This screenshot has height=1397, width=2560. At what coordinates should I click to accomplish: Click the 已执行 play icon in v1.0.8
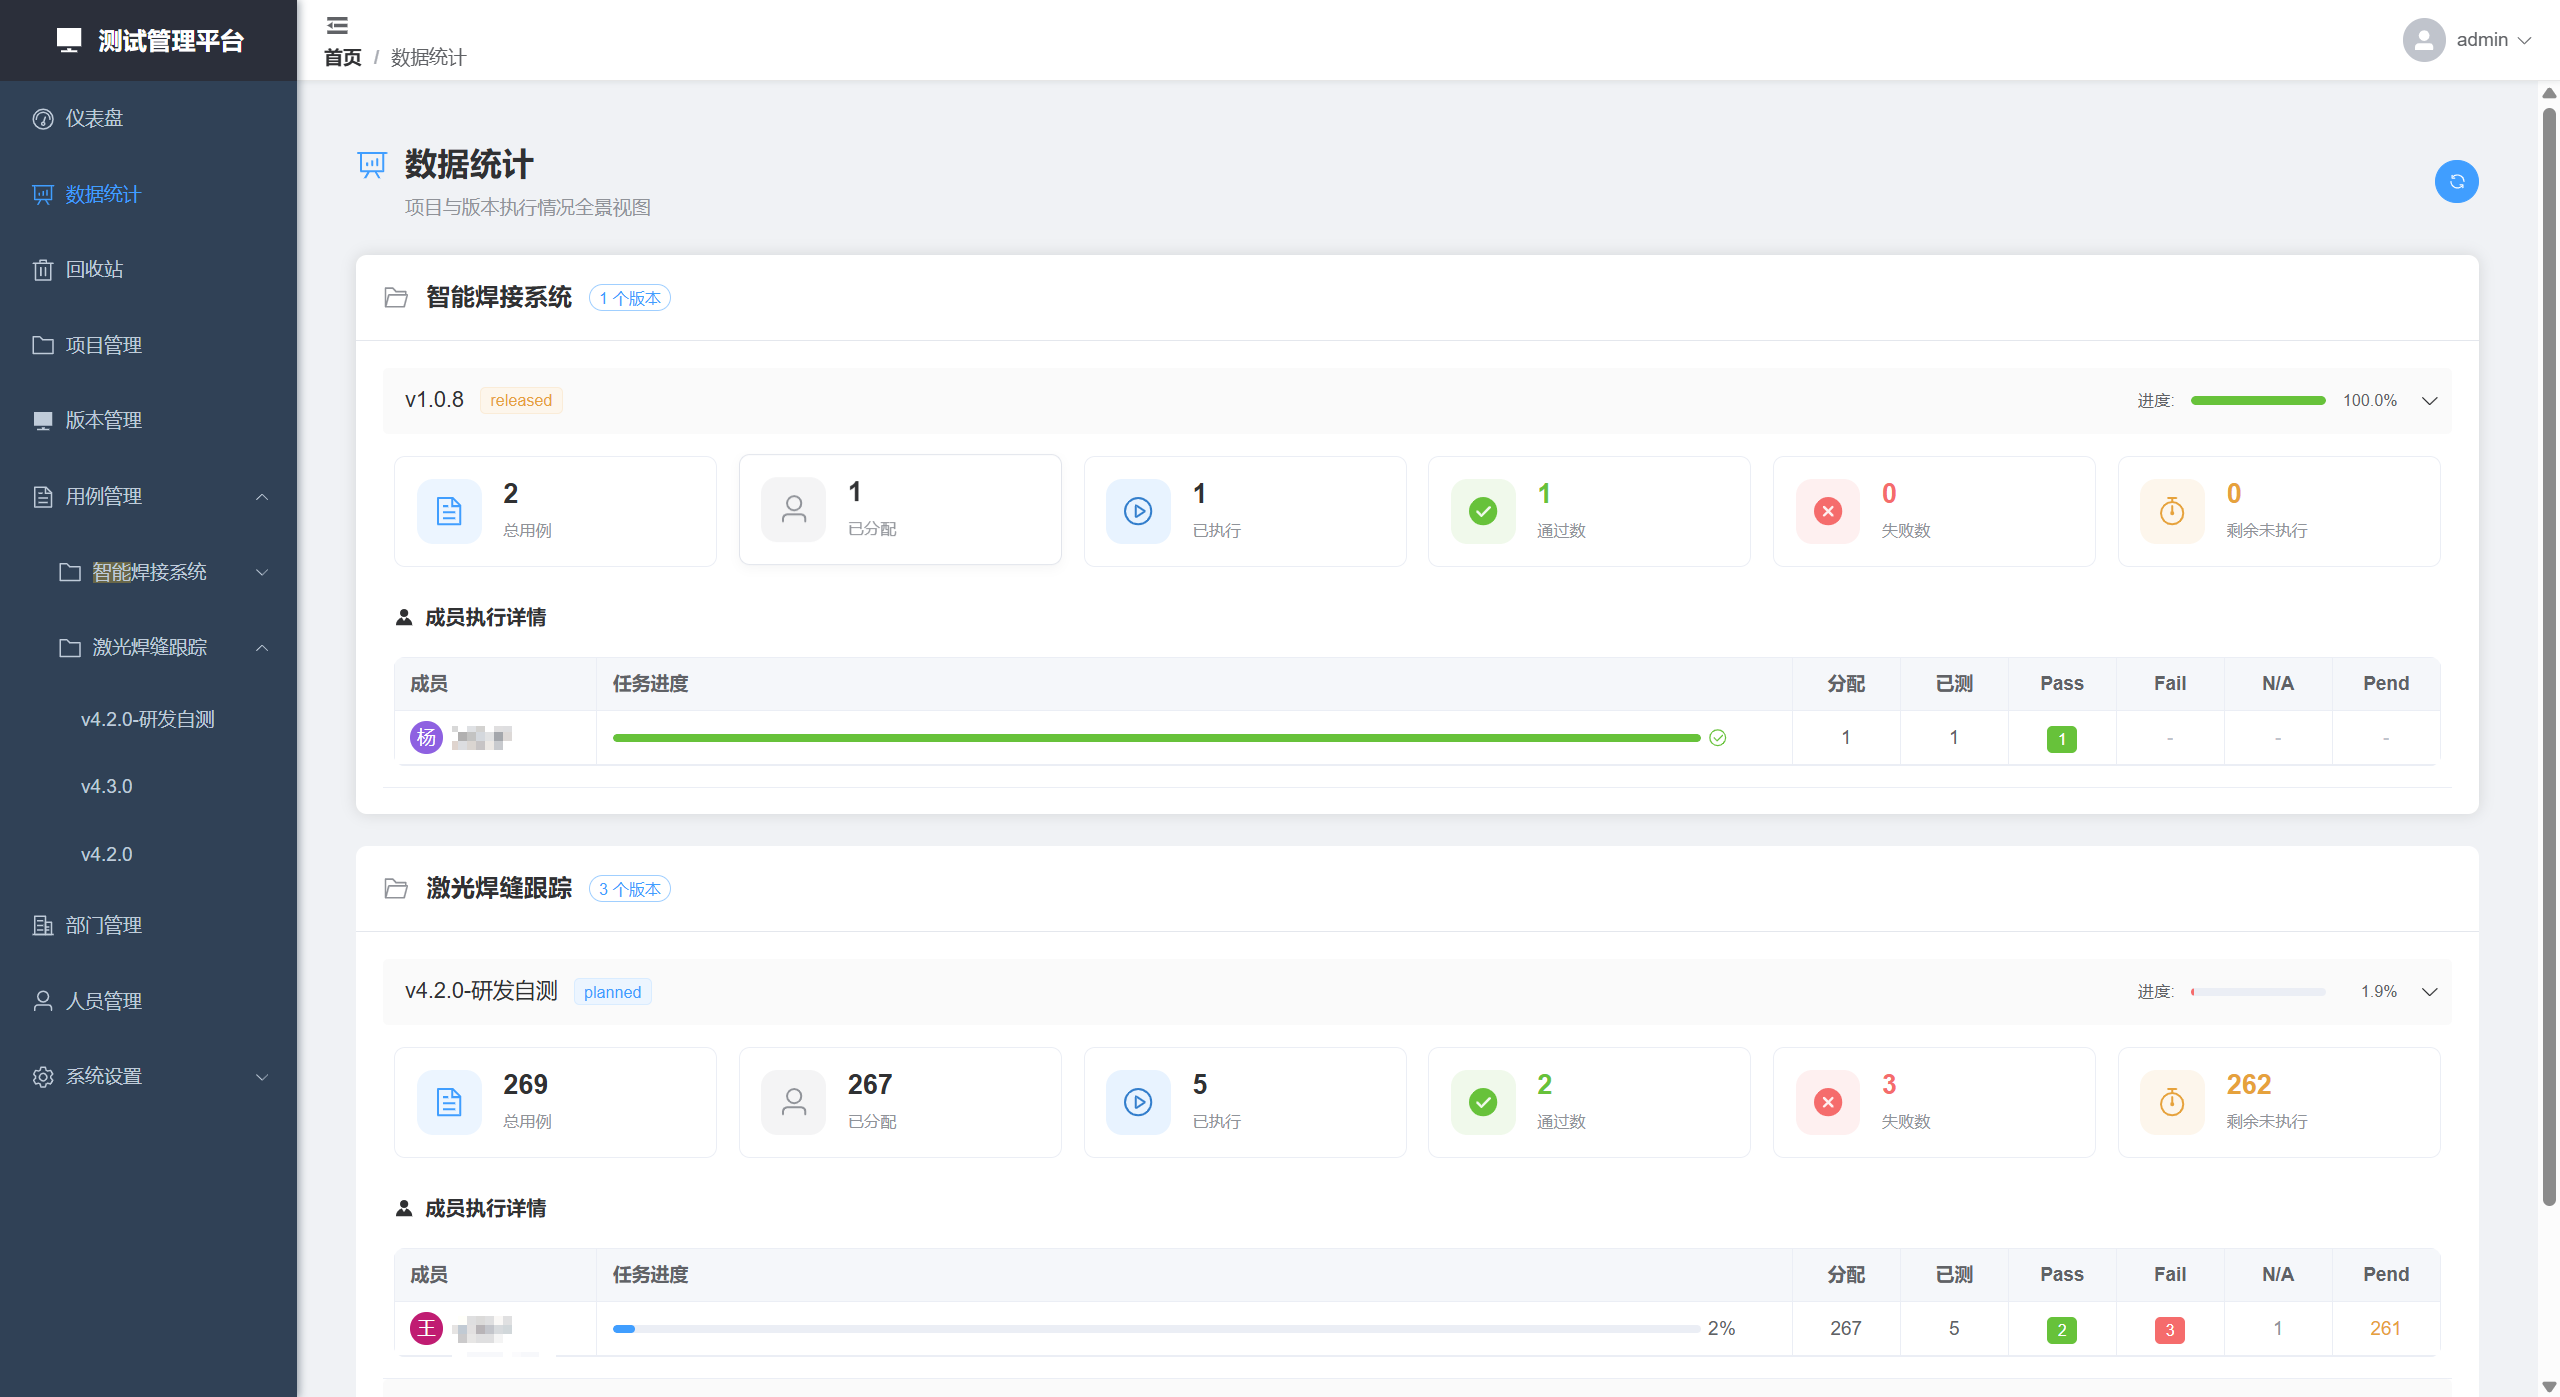pyautogui.click(x=1137, y=511)
